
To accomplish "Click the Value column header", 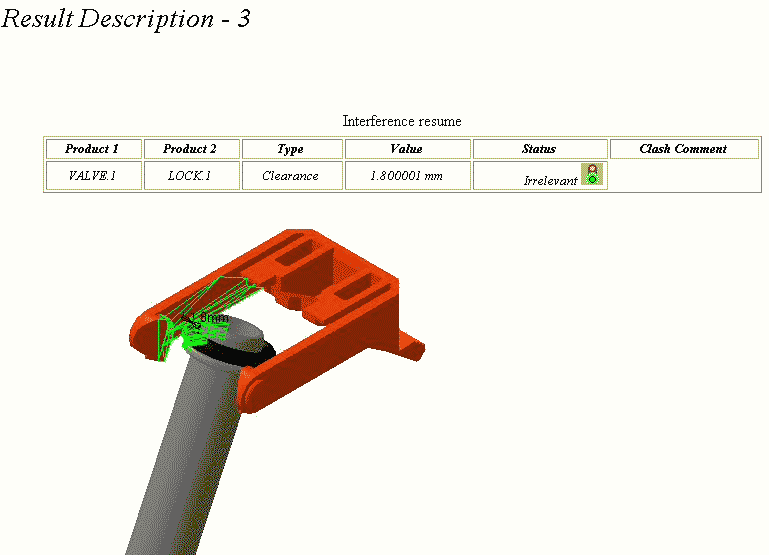I will click(x=406, y=149).
